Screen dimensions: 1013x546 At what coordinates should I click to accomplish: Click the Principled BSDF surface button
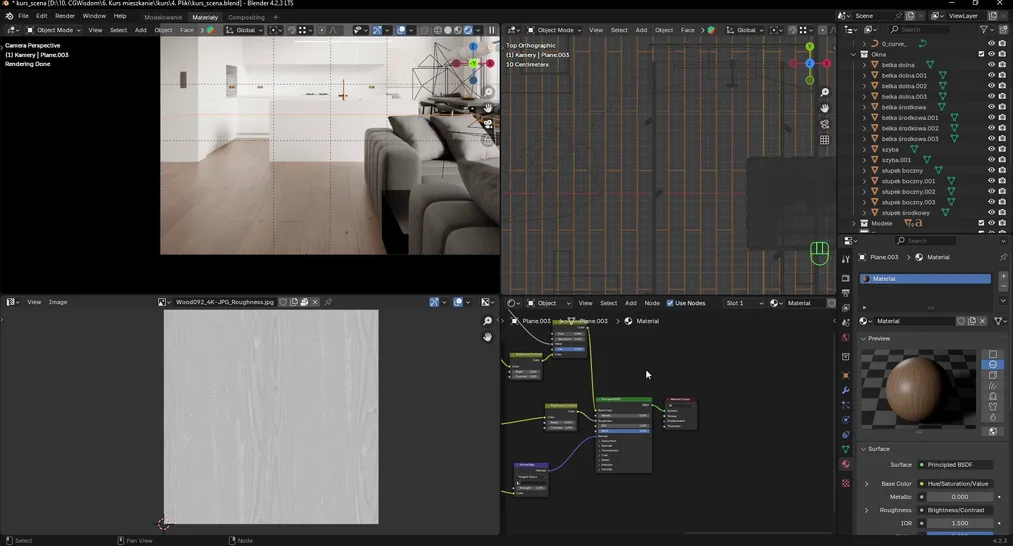[x=955, y=464]
